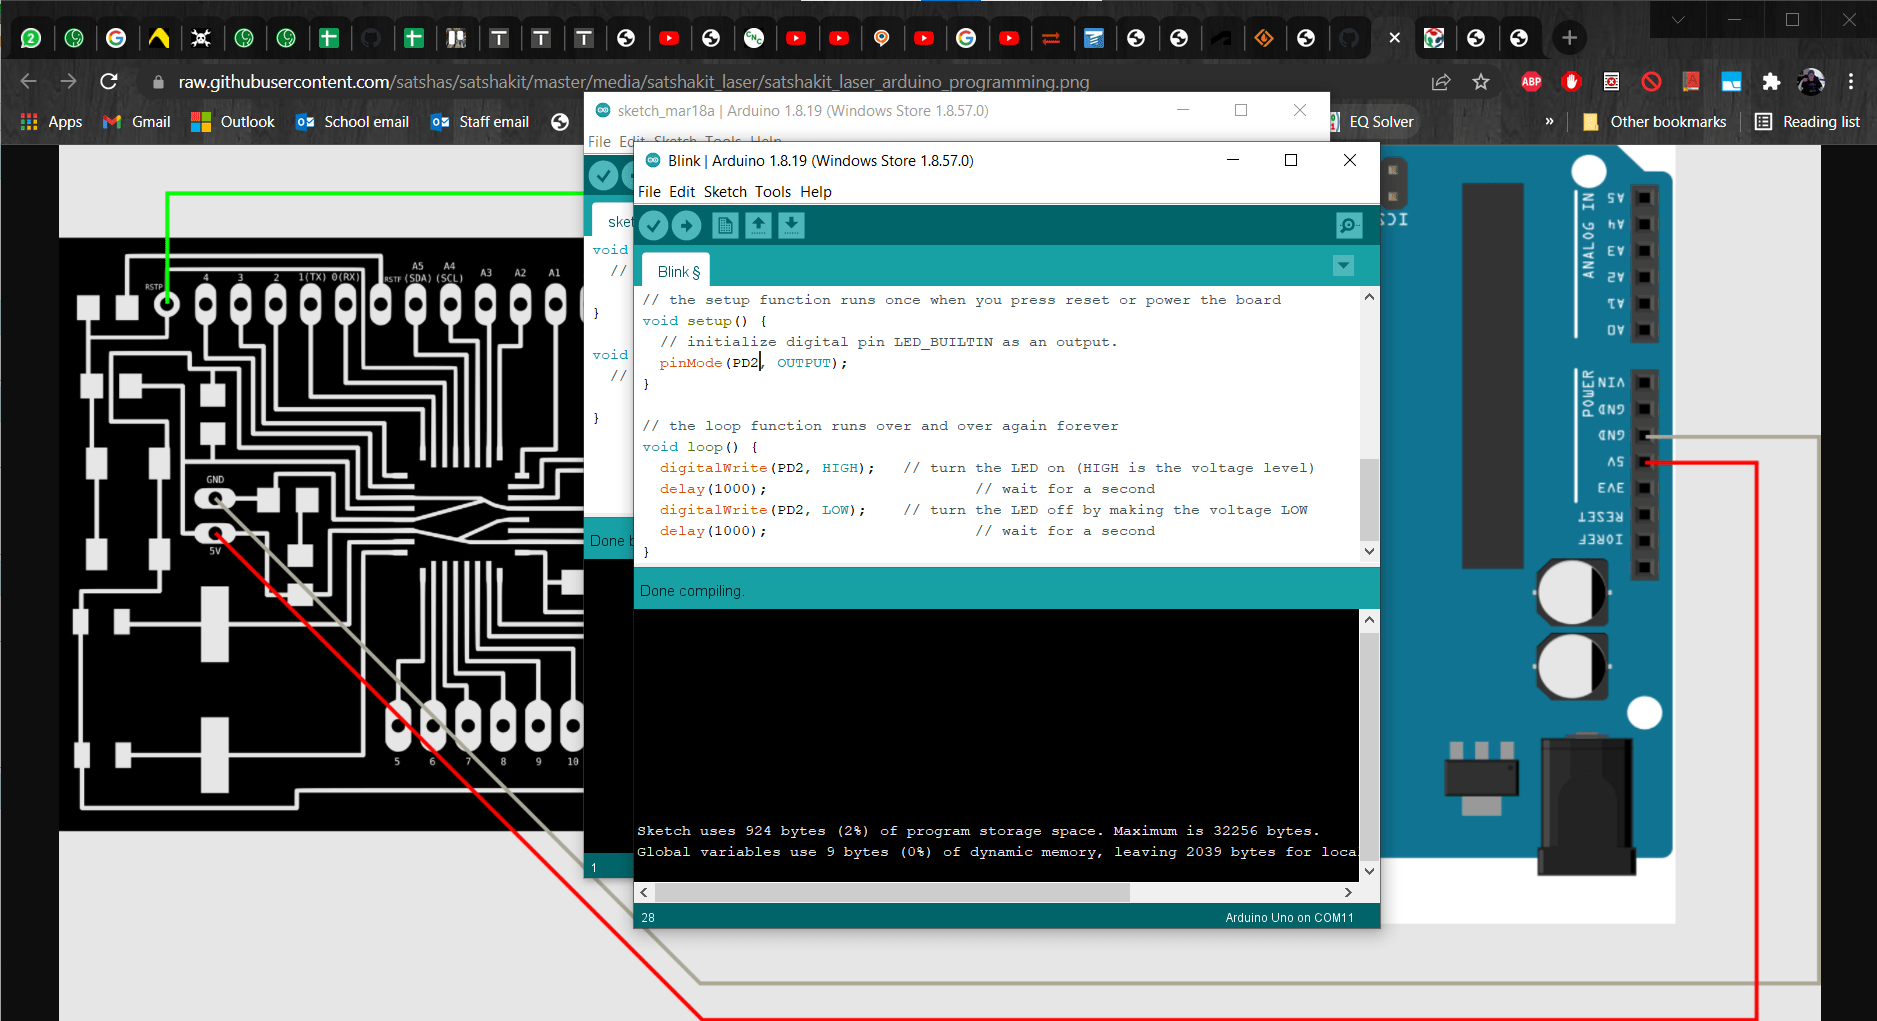Image resolution: width=1877 pixels, height=1021 pixels.
Task: Click the digitalWrite(PD2, HIGH) line
Action: point(767,468)
